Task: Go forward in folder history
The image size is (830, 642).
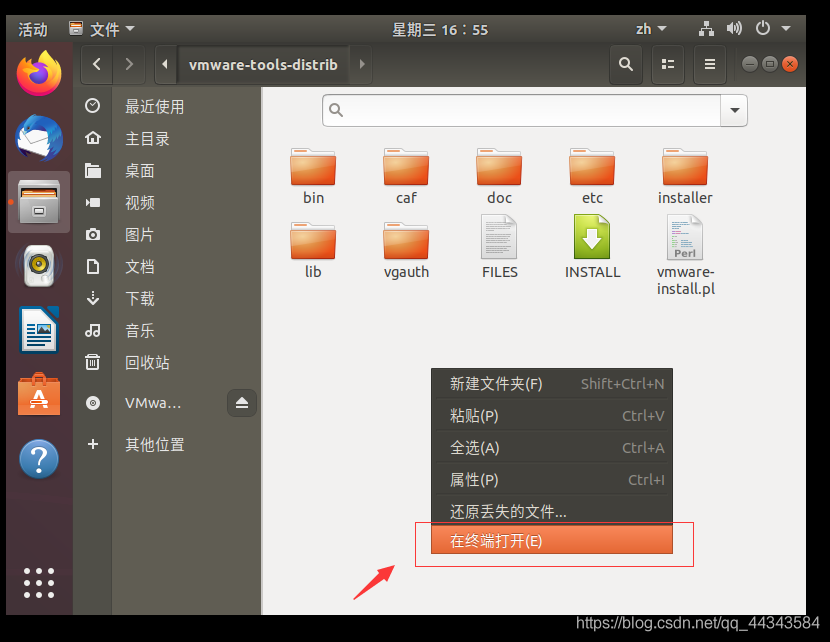Action: (129, 65)
